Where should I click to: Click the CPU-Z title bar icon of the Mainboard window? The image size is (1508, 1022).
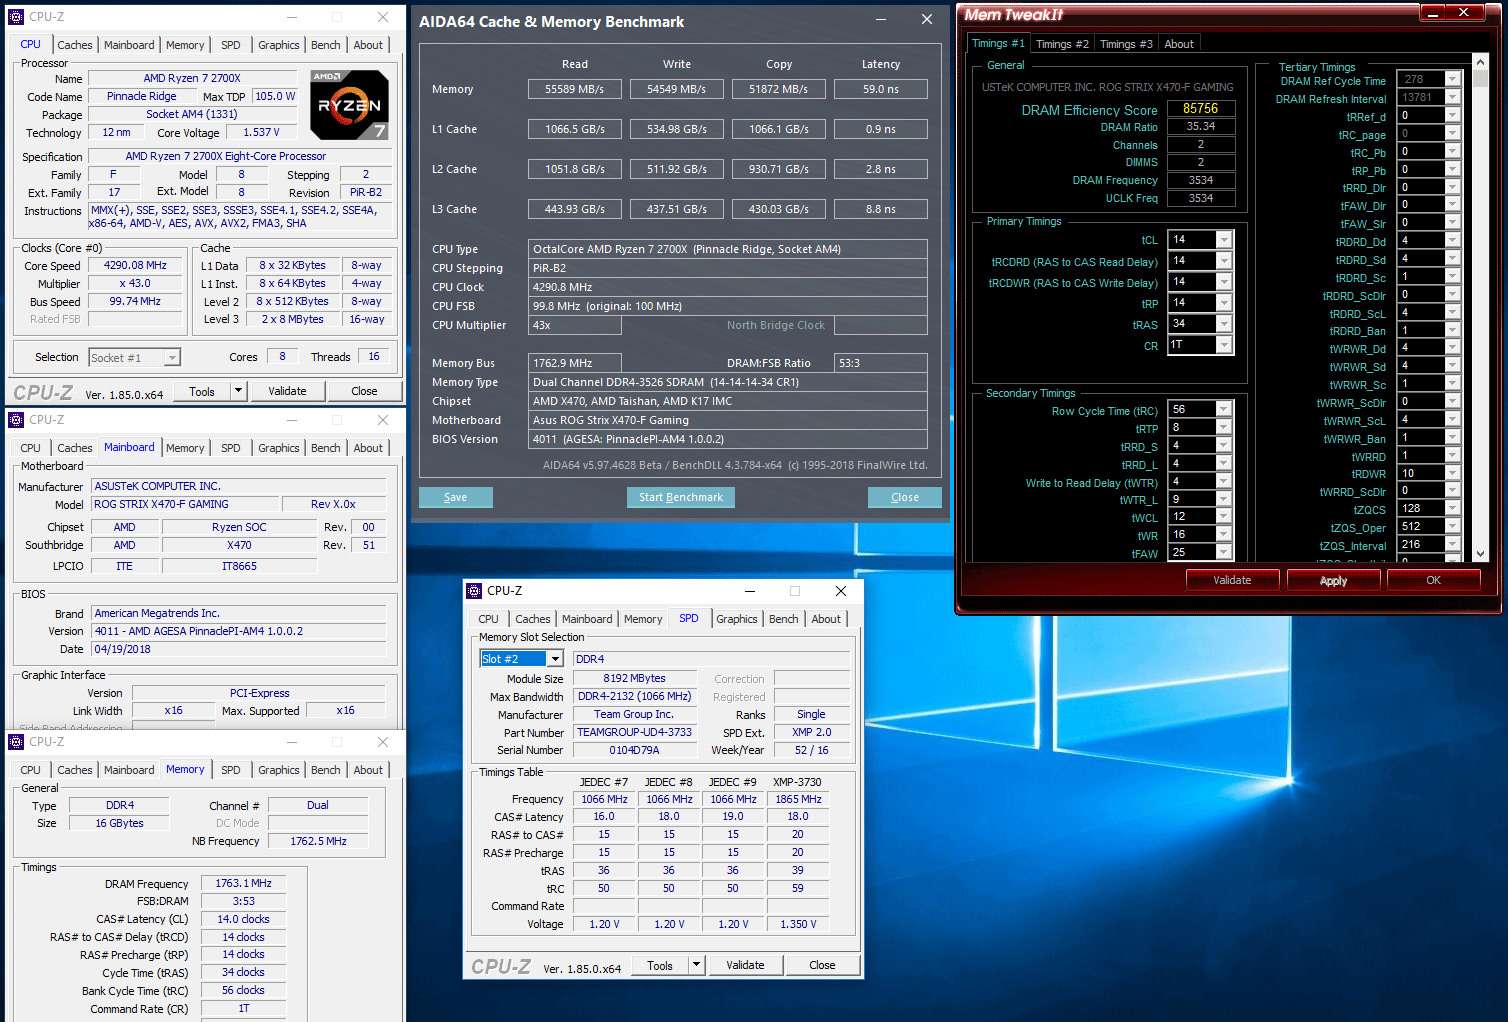16,420
